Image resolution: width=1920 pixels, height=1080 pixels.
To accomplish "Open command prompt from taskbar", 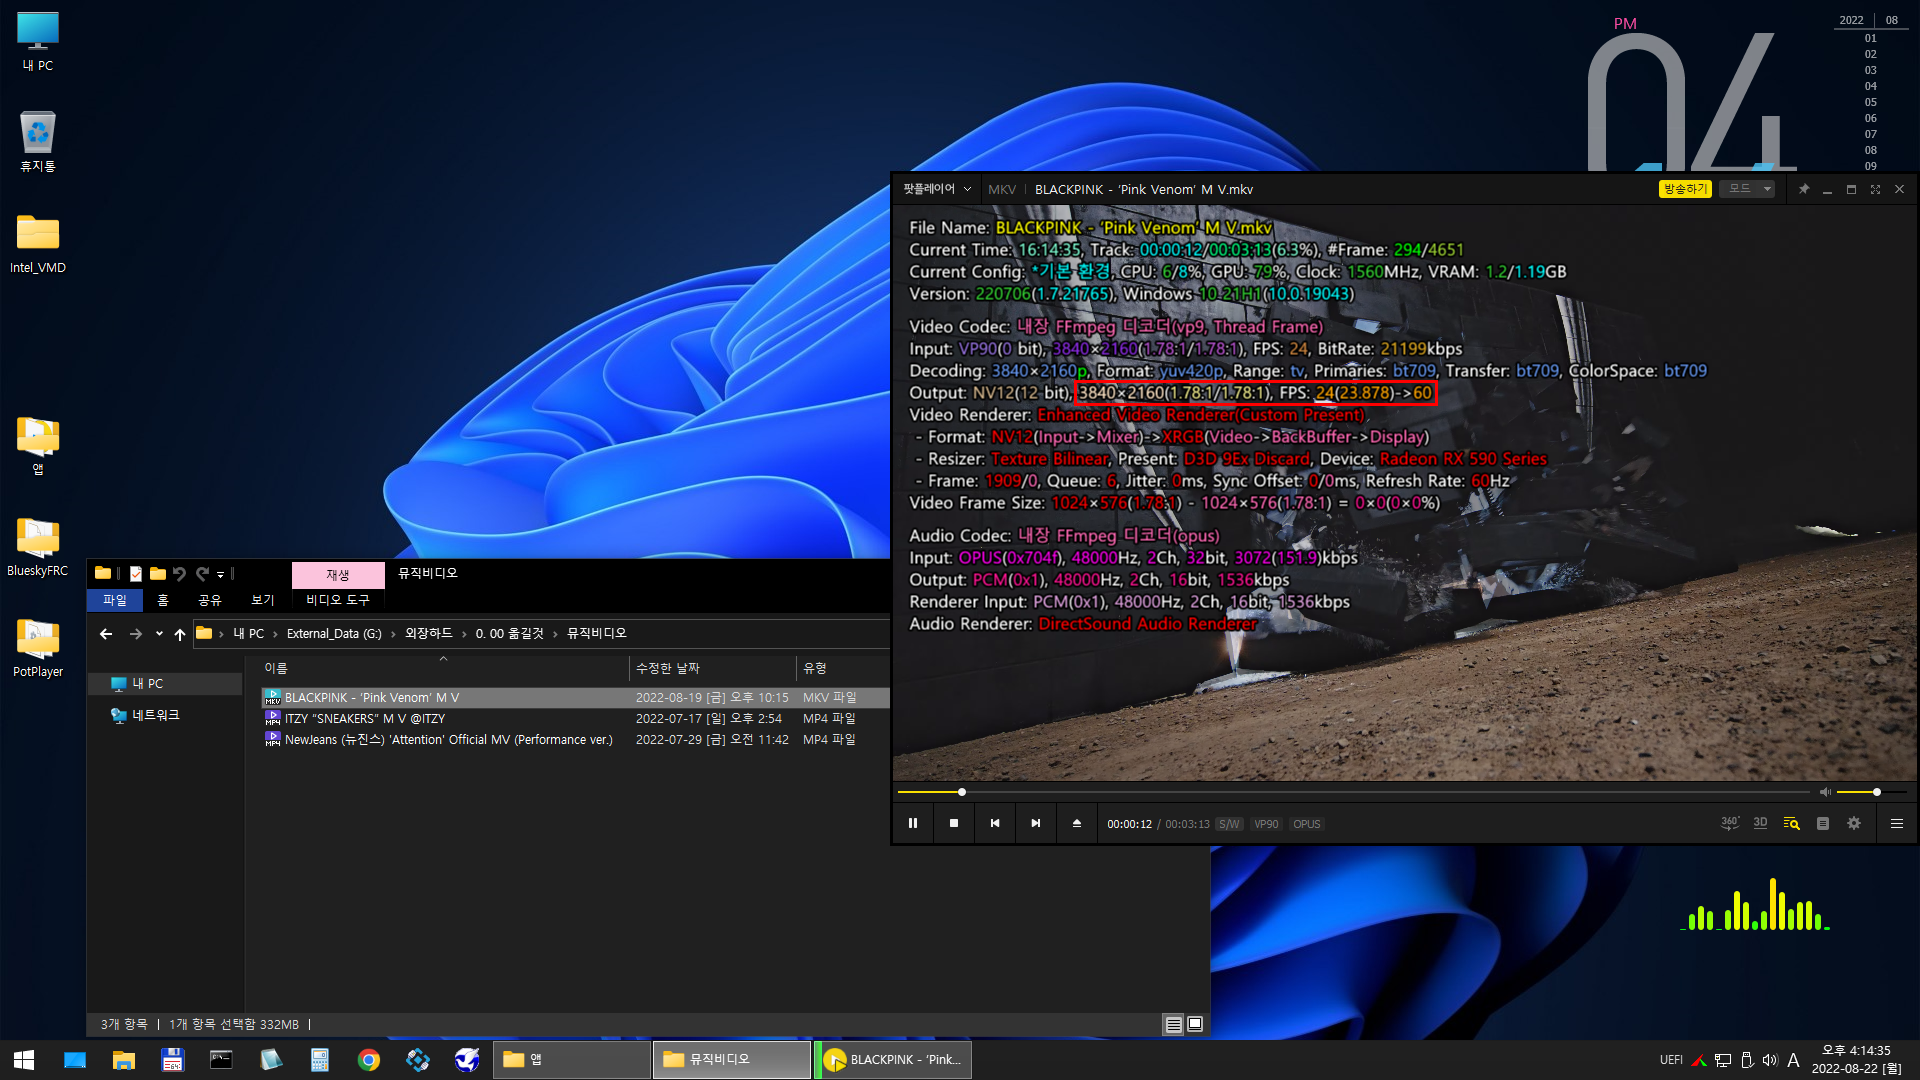I will 221,1060.
